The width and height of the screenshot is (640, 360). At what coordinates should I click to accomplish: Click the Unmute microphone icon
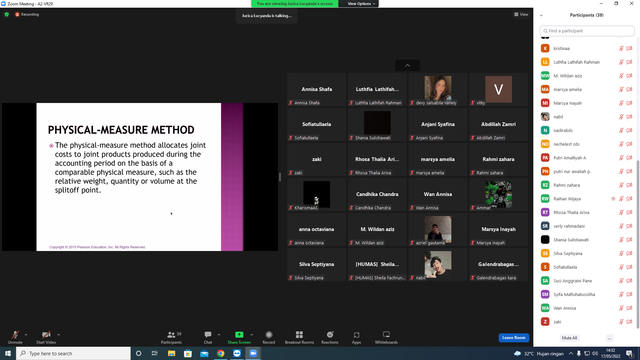[15, 335]
